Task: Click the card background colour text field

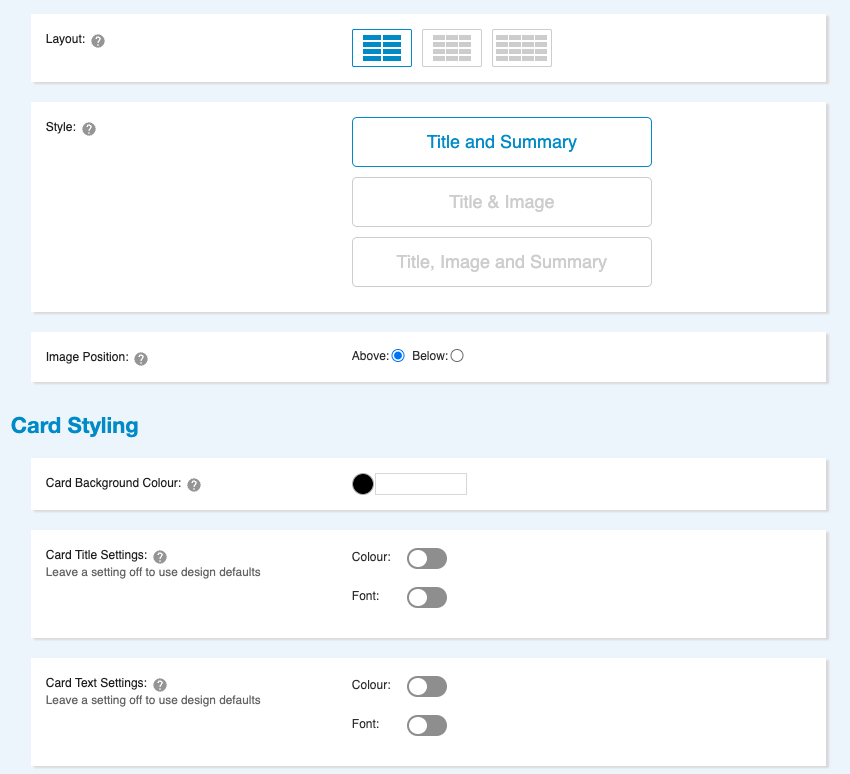Action: click(x=421, y=484)
